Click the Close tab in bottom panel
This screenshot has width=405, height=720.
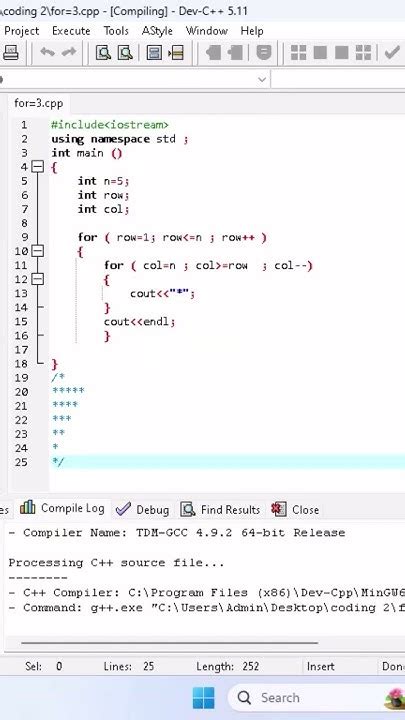[295, 509]
